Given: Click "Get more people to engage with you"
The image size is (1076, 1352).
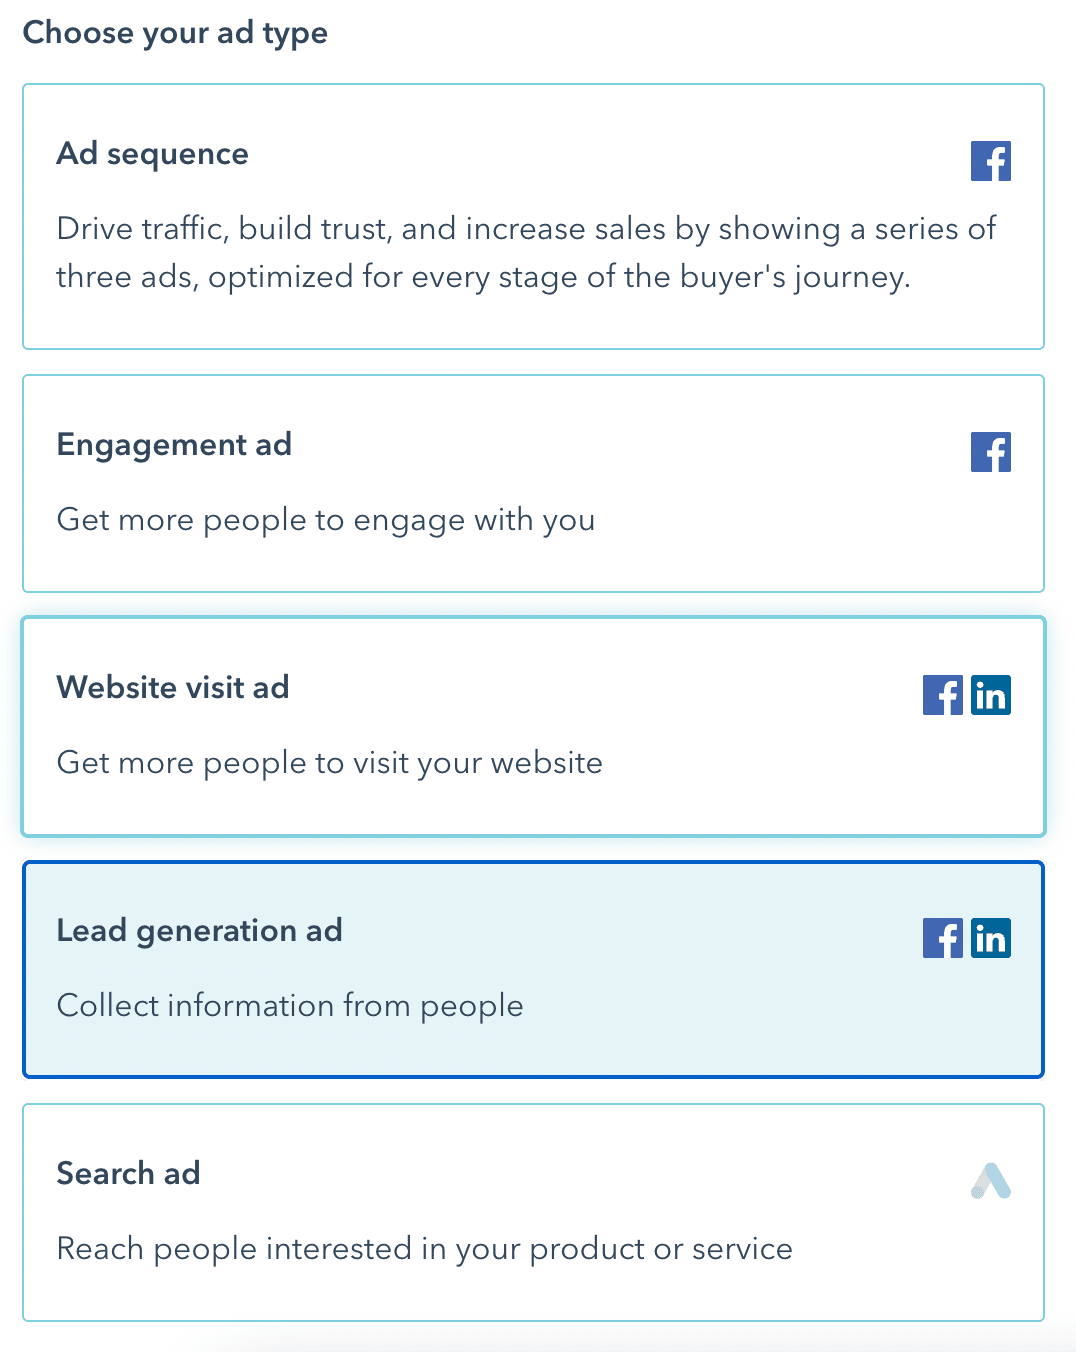Looking at the screenshot, I should click(x=326, y=520).
